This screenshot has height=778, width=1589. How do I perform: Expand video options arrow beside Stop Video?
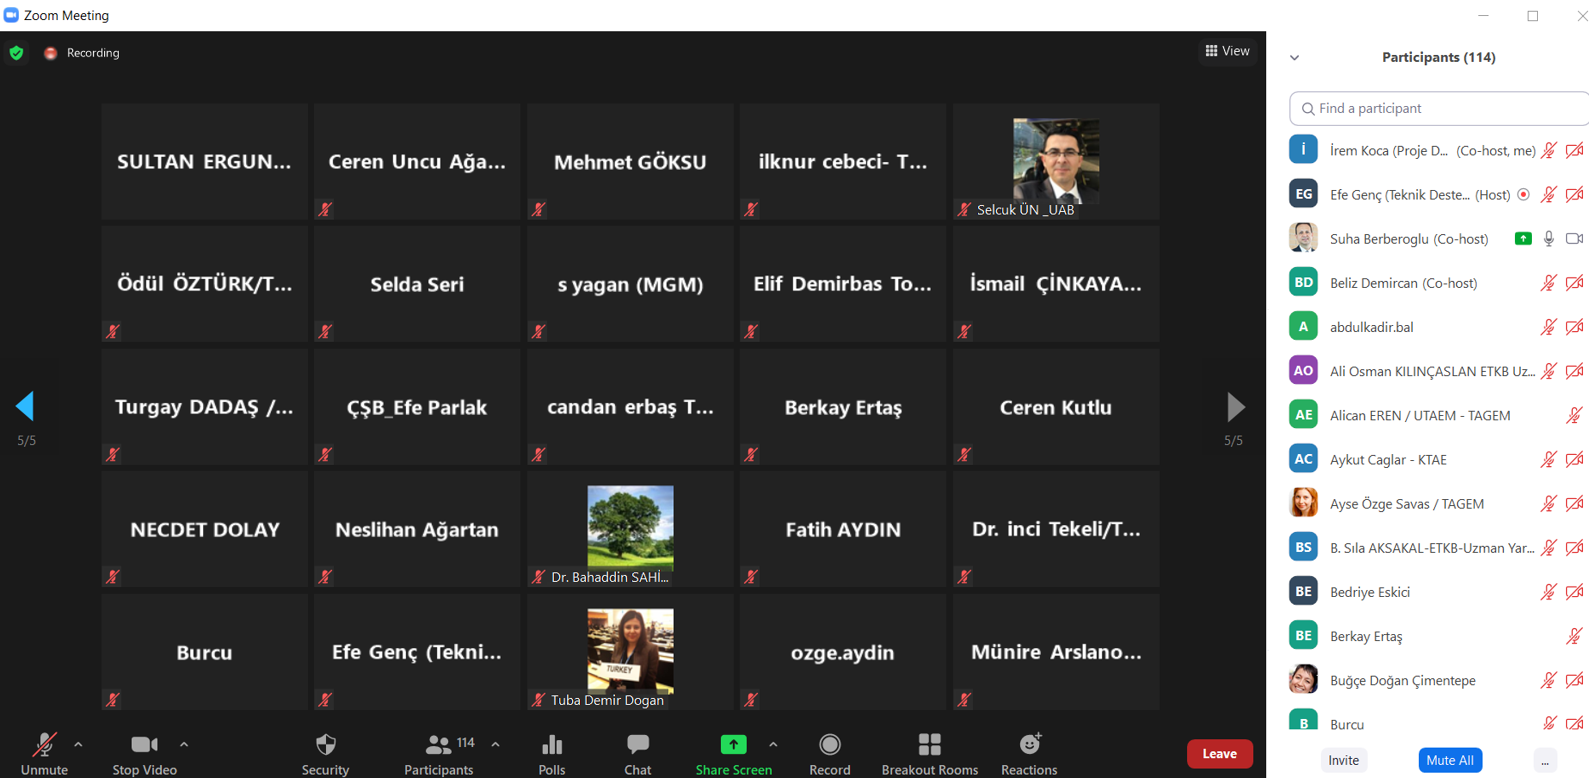click(x=184, y=744)
